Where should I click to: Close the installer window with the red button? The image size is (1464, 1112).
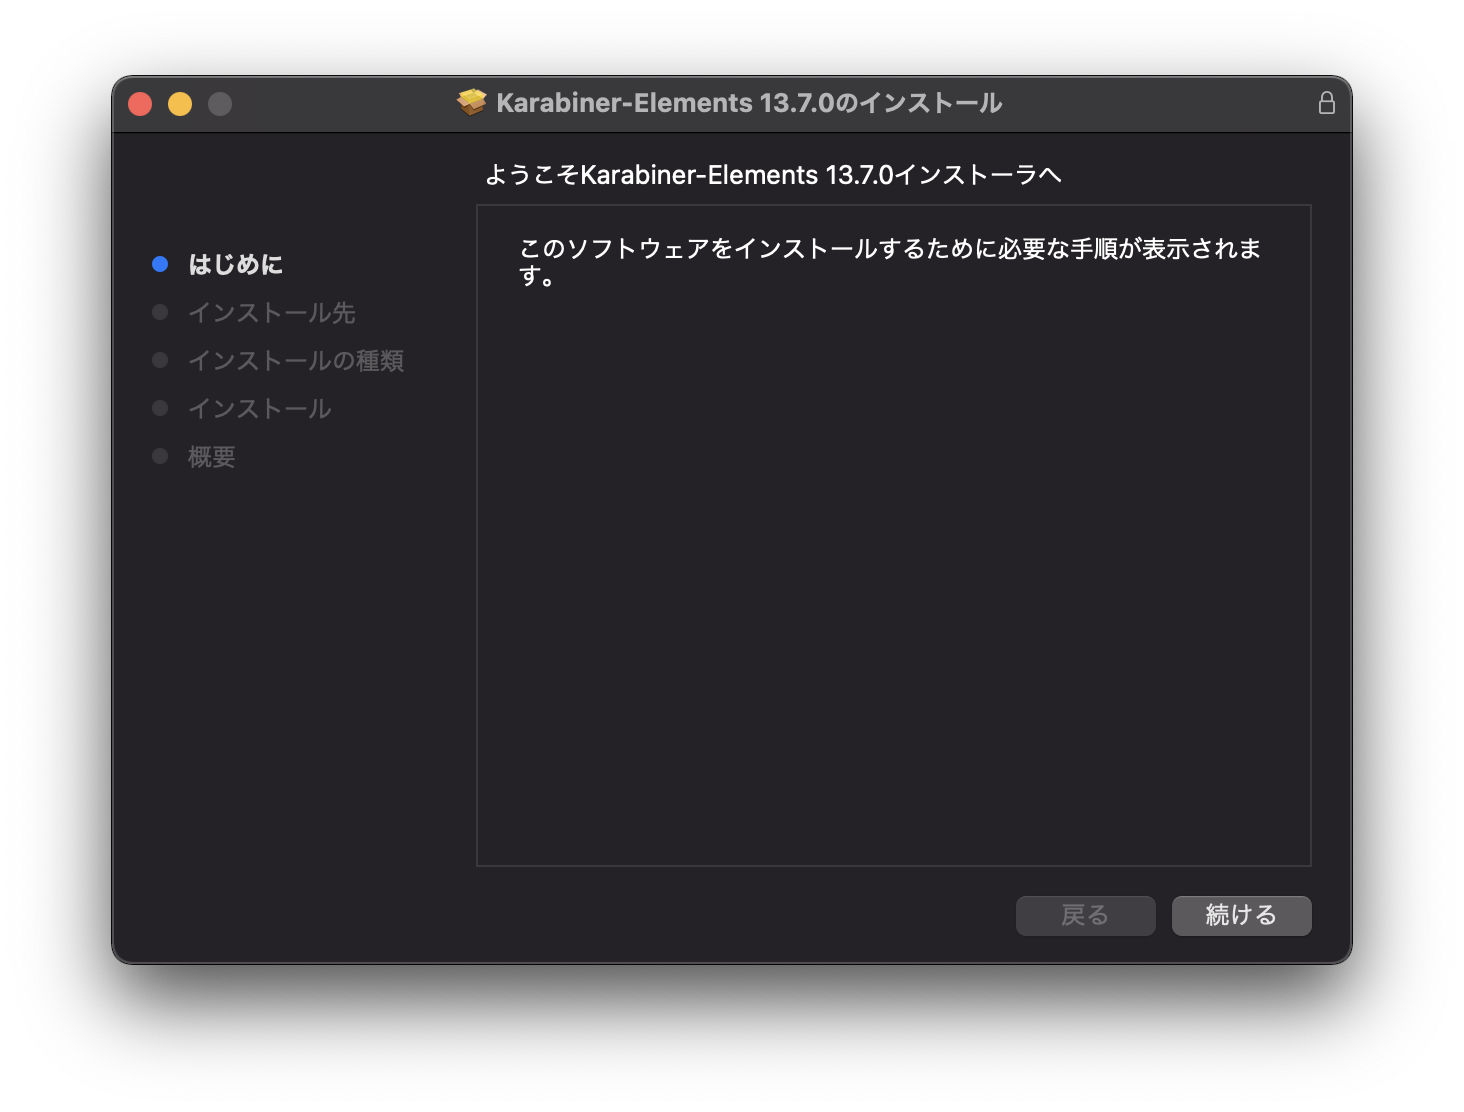click(140, 104)
